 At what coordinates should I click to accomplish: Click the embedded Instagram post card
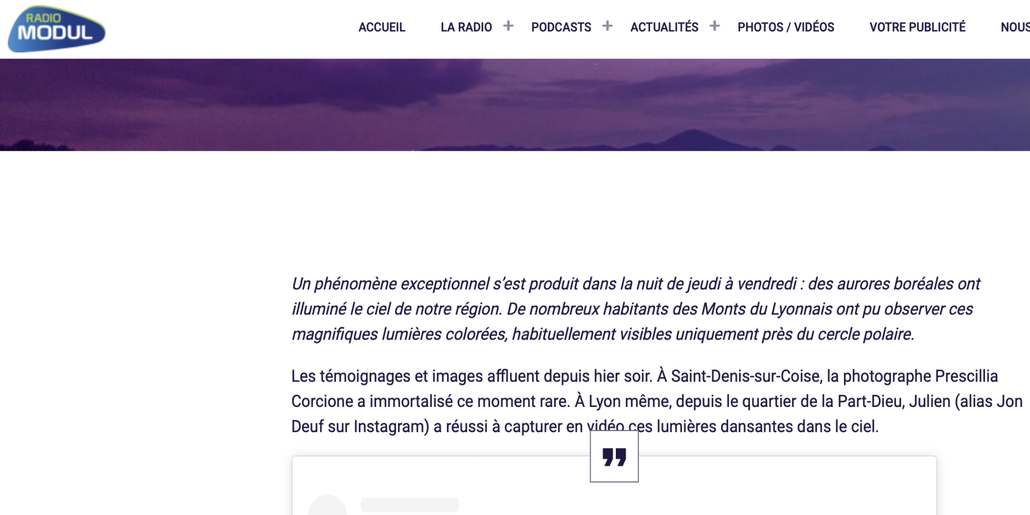point(614,486)
